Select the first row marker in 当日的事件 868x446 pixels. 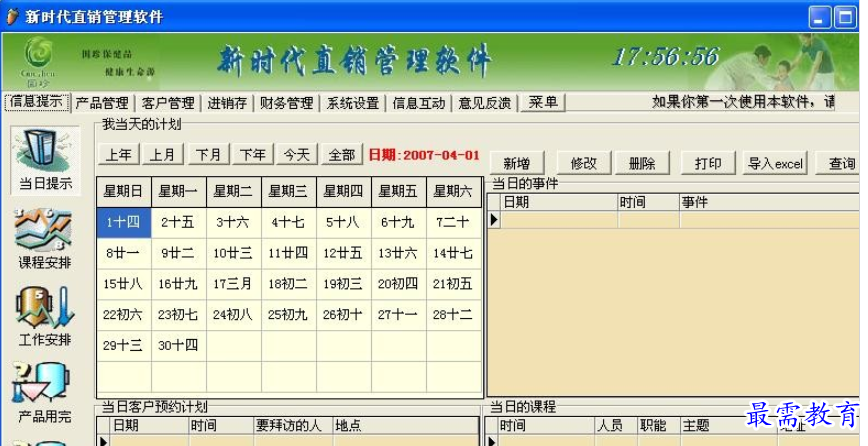(494, 220)
